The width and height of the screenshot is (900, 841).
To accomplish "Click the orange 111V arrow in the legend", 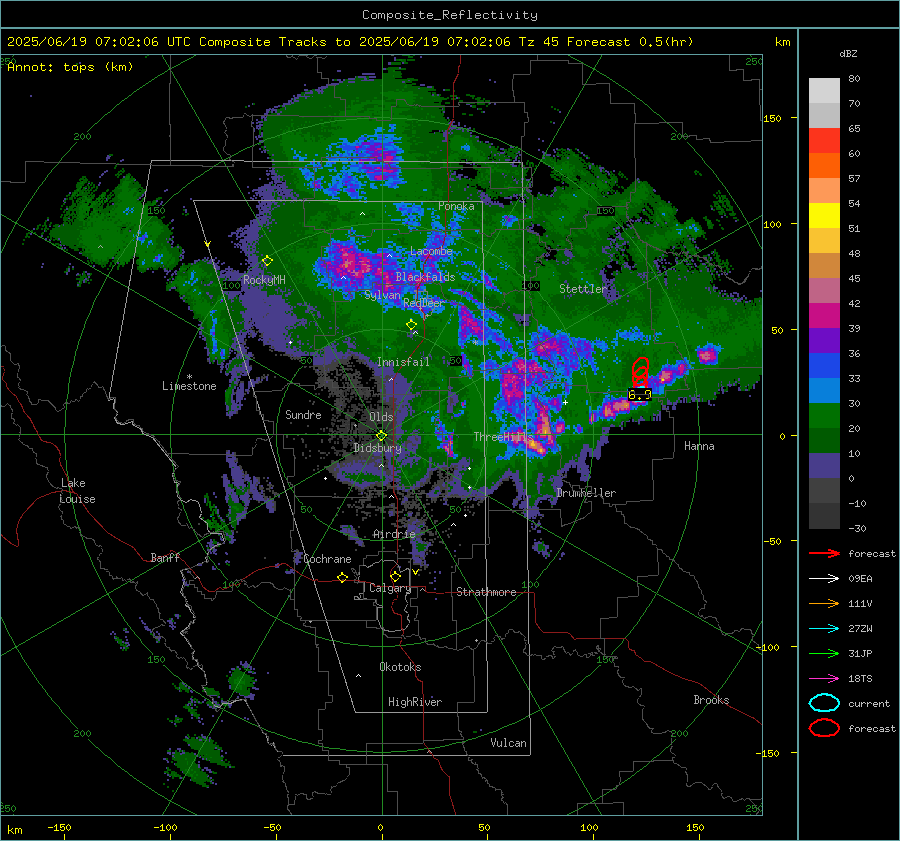I will tap(824, 603).
